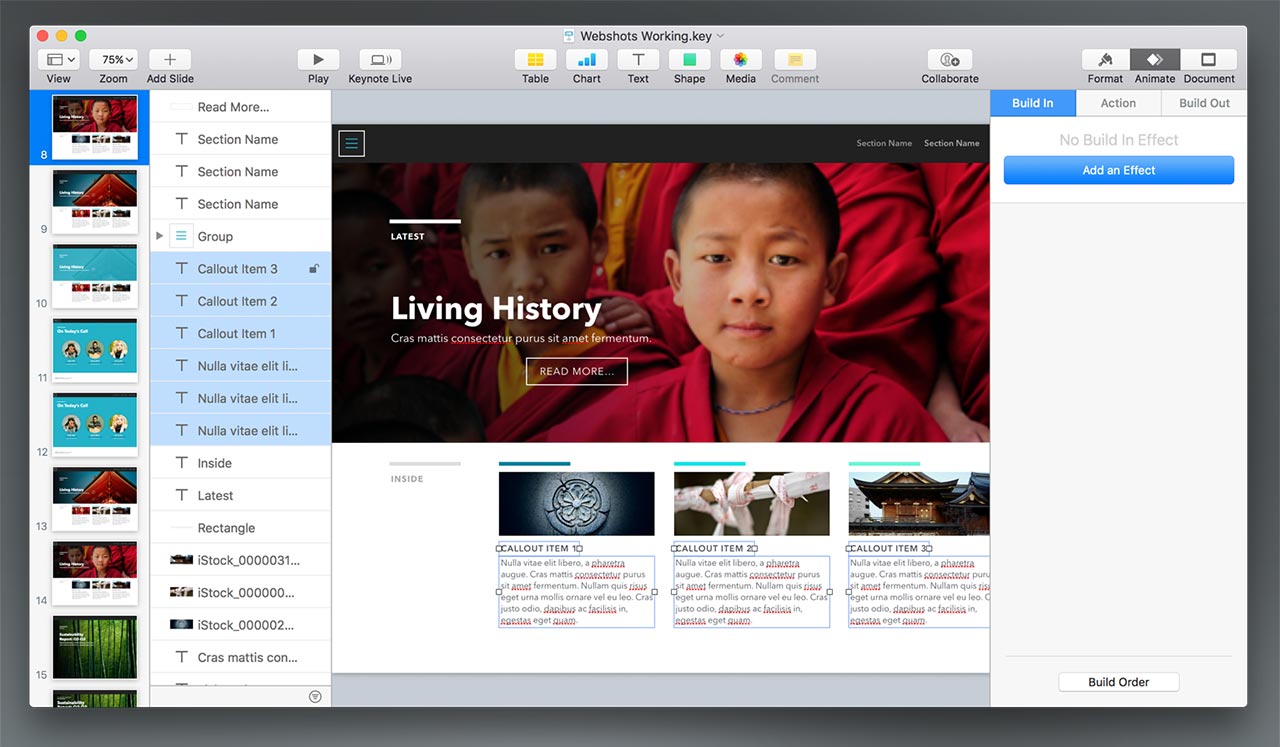The image size is (1280, 747).
Task: Toggle the lock on Callout Item 3
Action: (314, 269)
